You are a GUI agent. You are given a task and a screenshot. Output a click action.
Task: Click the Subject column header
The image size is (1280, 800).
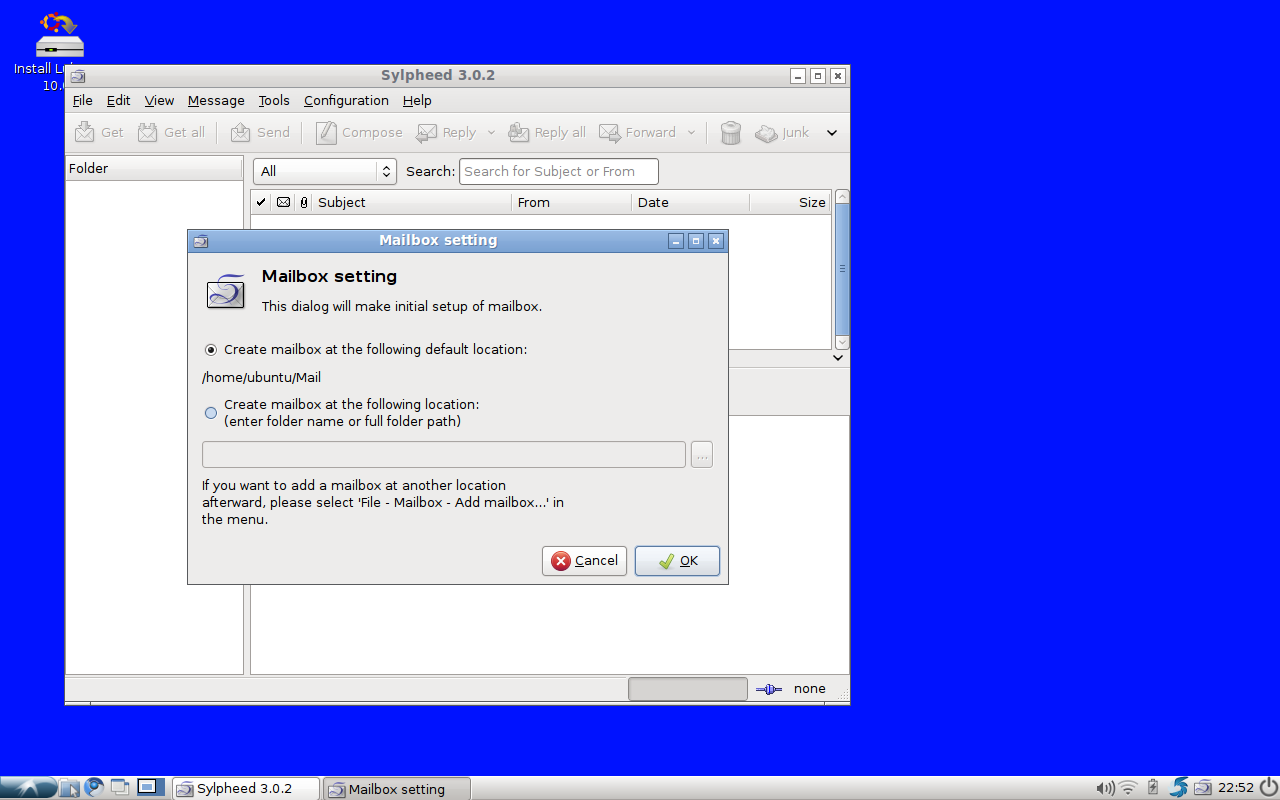click(x=412, y=202)
